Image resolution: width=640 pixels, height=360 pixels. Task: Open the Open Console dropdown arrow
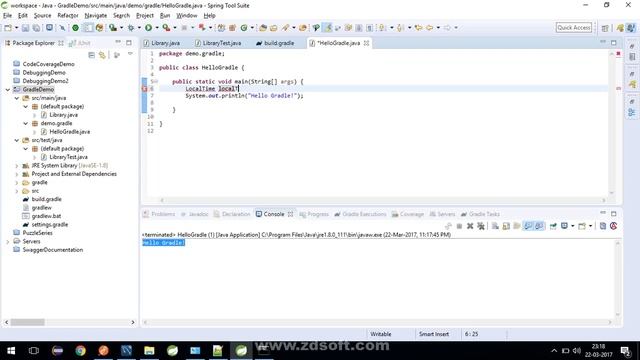click(x=590, y=226)
